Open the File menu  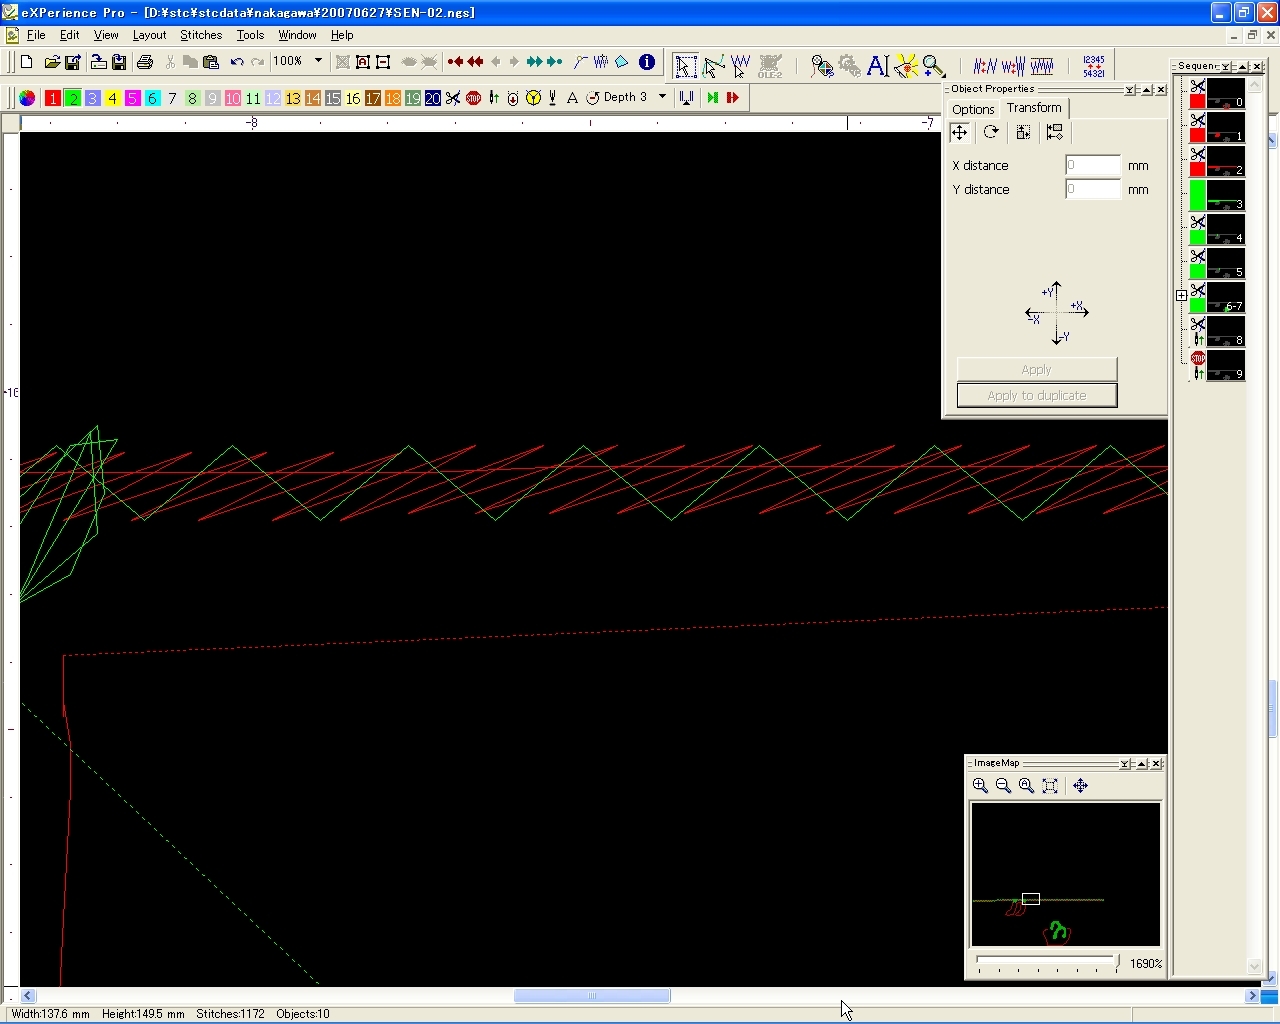coord(36,35)
